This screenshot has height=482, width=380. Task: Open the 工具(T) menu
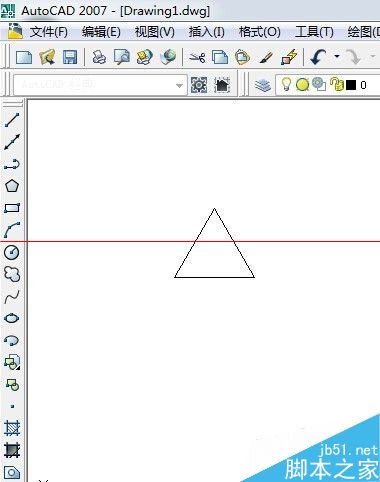point(314,32)
